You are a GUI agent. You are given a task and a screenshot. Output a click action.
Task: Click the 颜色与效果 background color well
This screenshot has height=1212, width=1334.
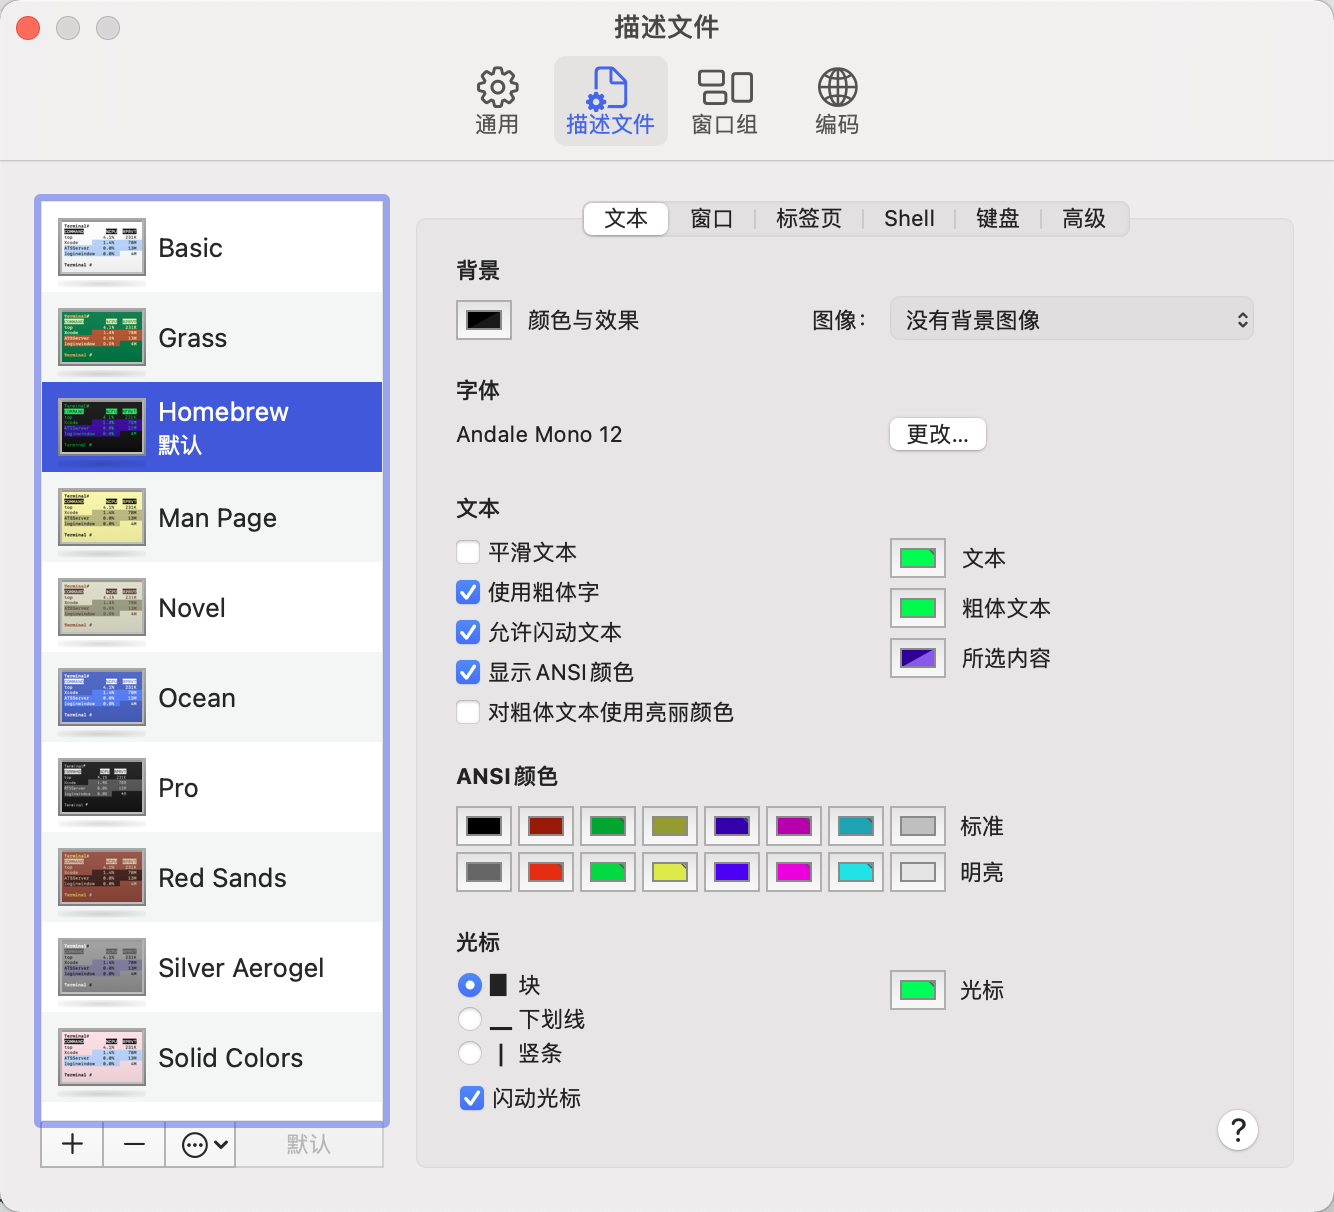coord(484,320)
